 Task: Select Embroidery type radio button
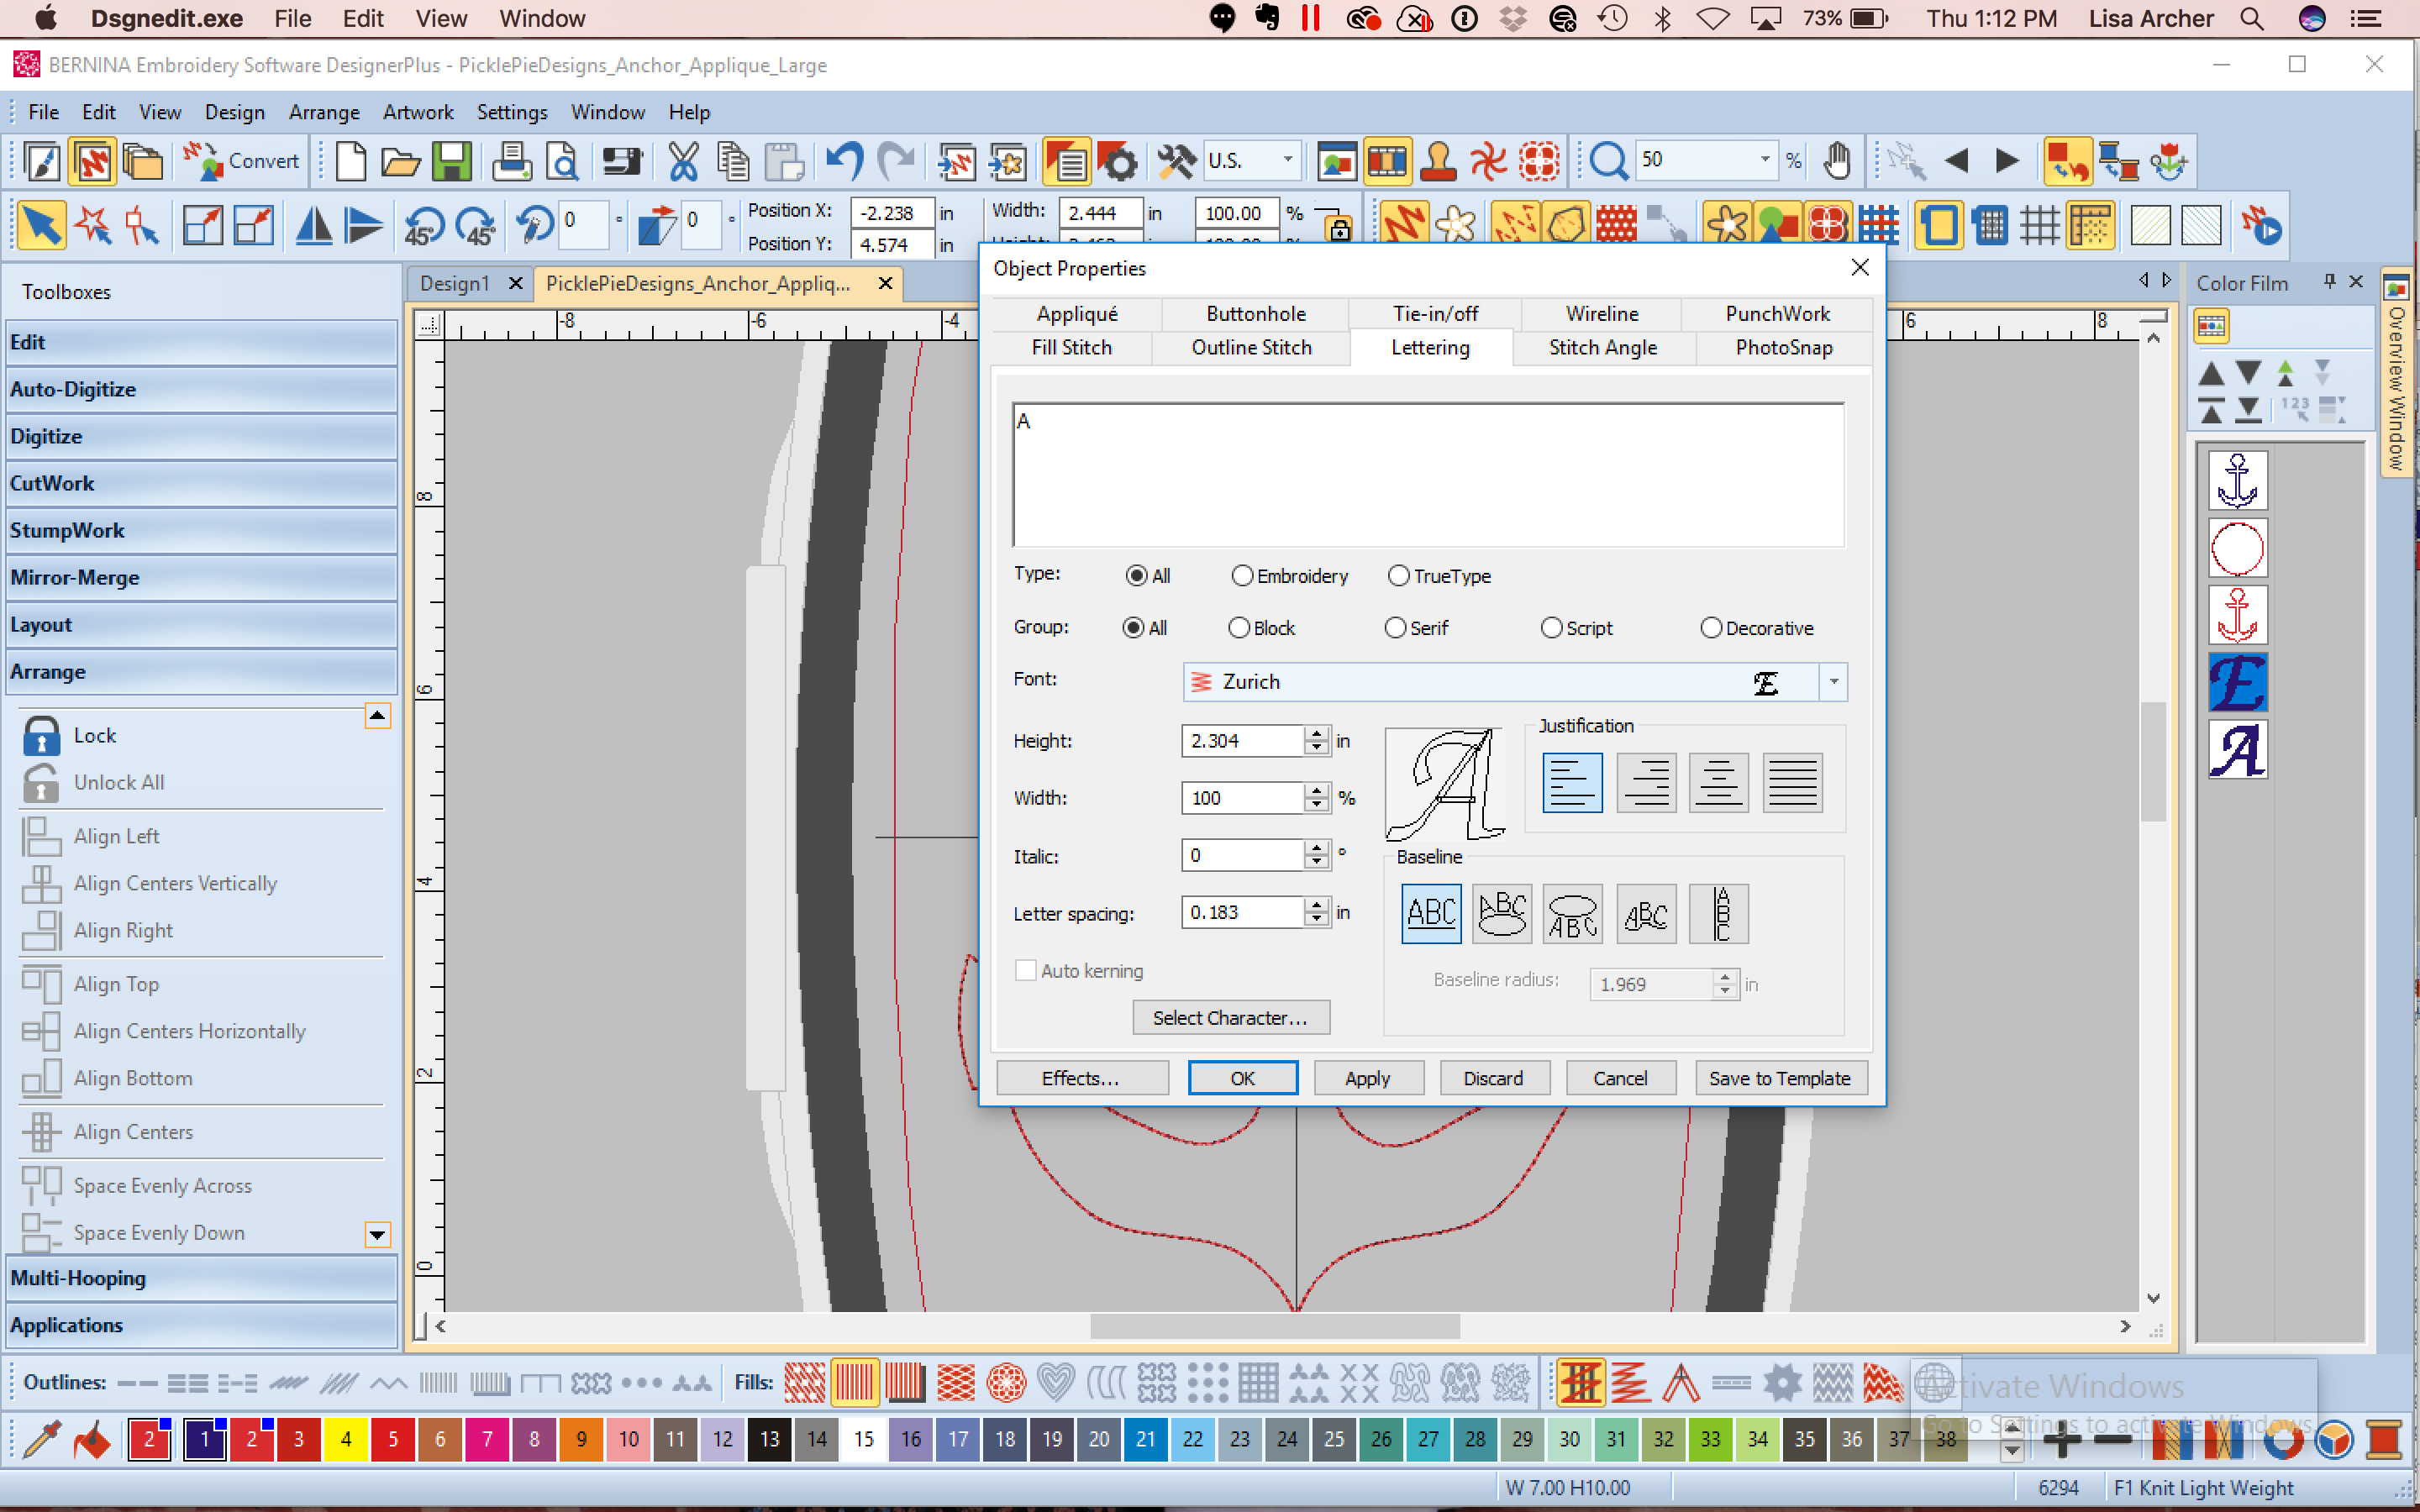[x=1241, y=576]
